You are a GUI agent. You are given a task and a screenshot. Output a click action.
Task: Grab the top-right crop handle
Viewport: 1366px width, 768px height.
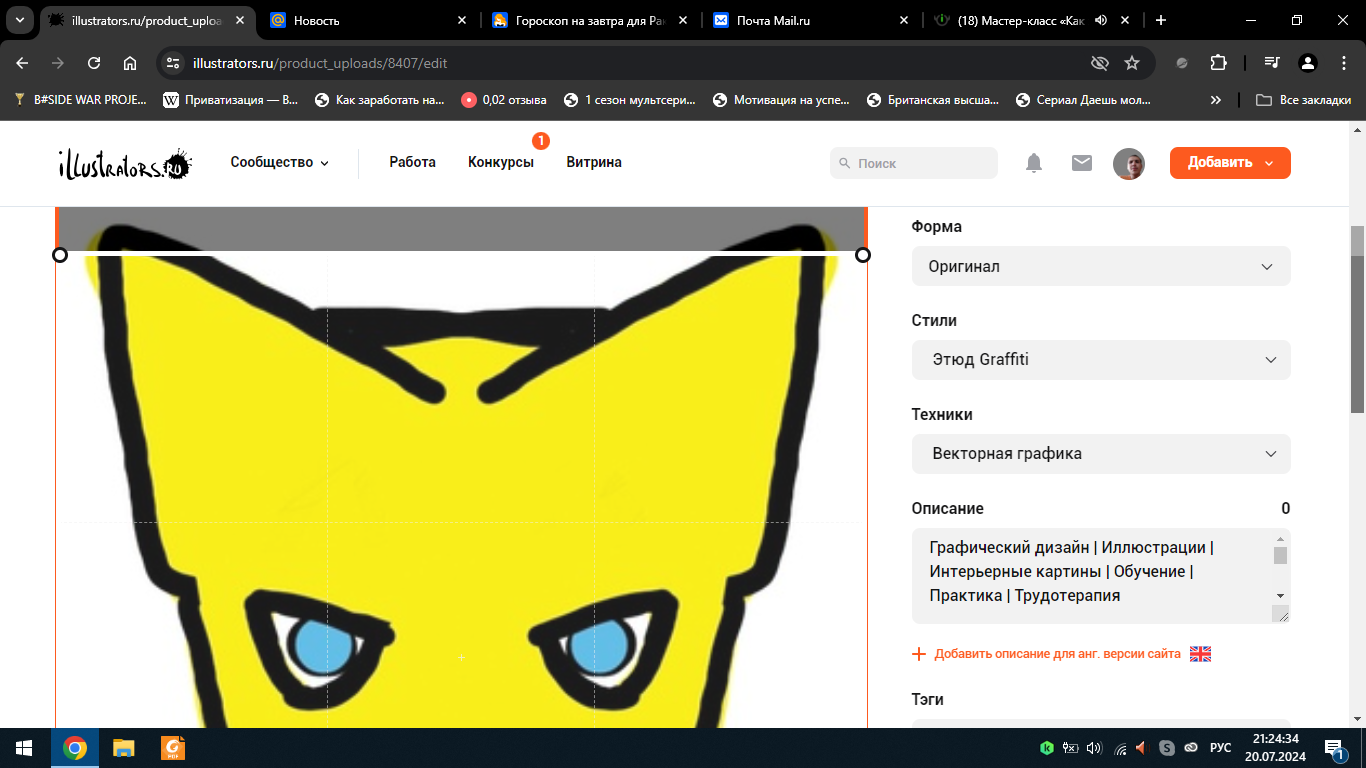[863, 255]
